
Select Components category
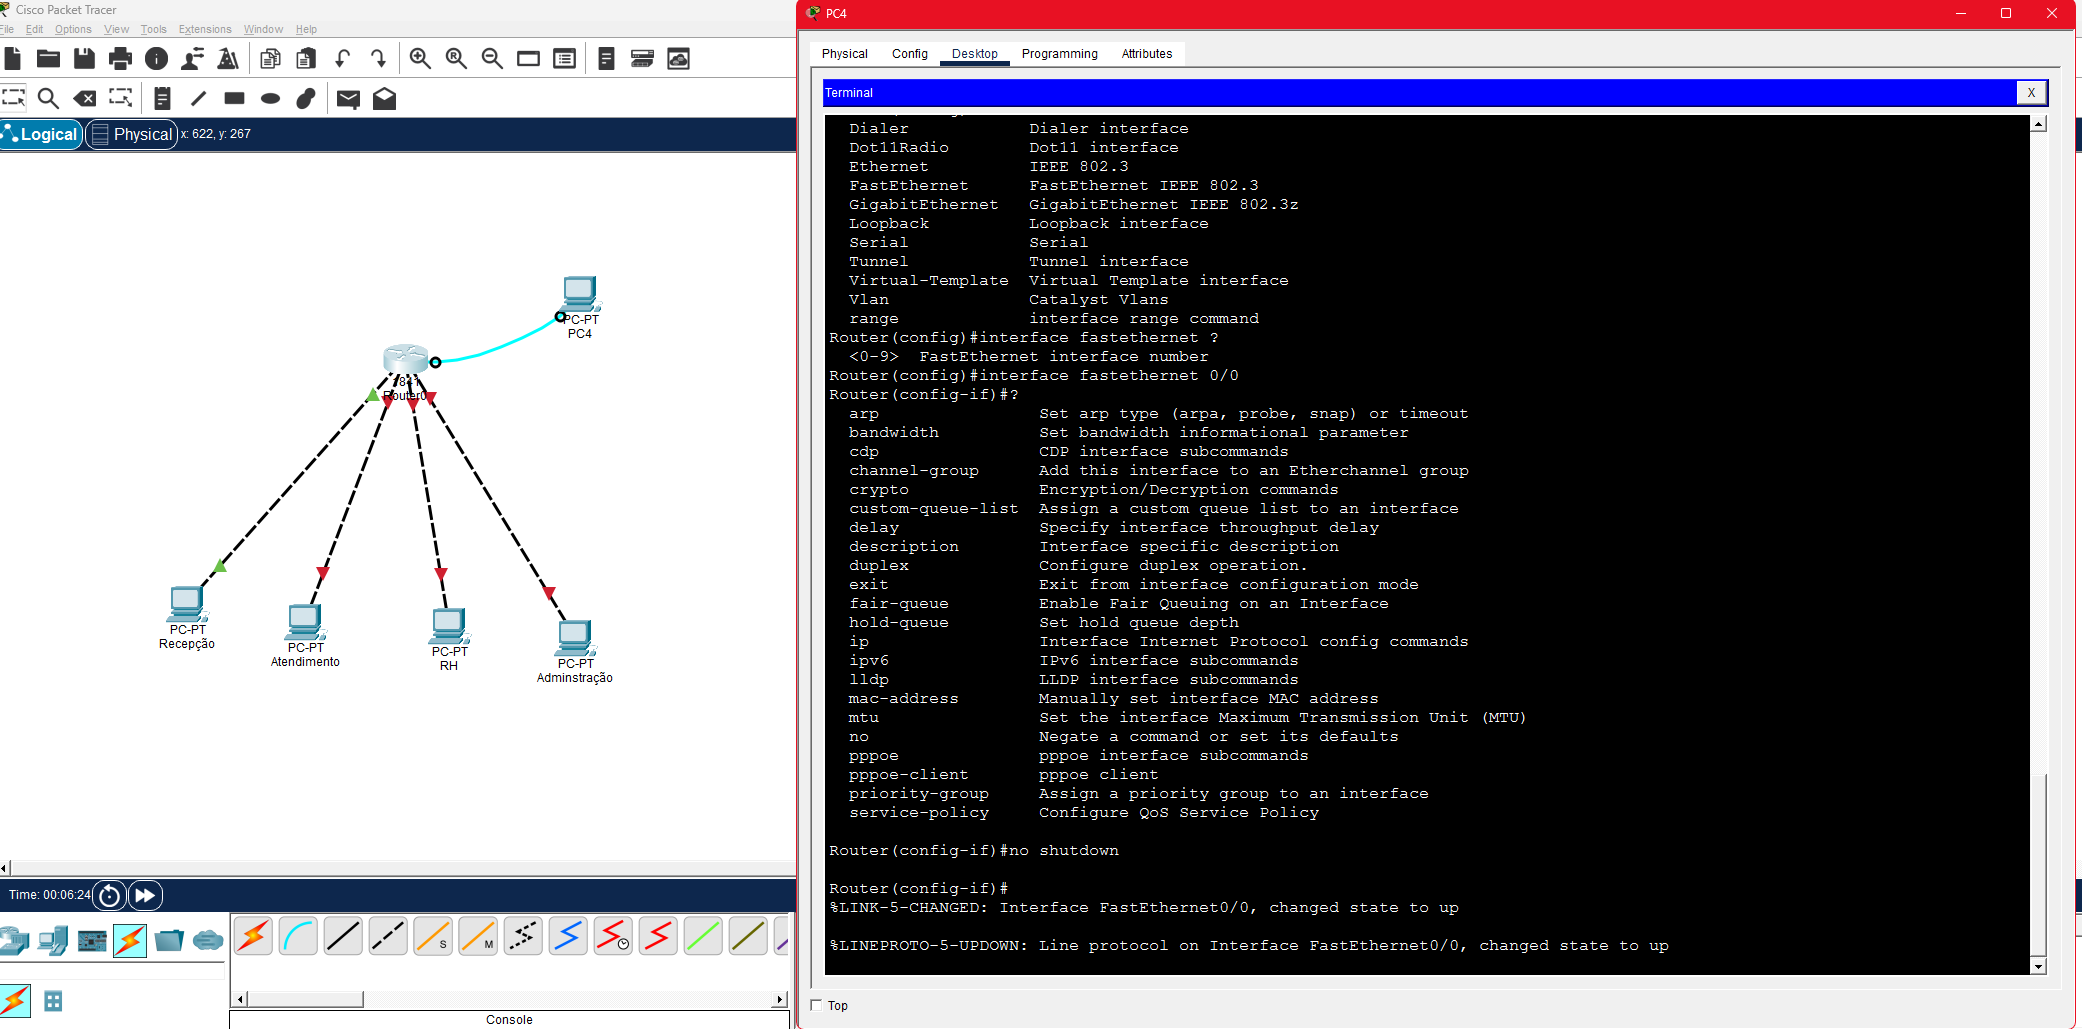pyautogui.click(x=92, y=941)
